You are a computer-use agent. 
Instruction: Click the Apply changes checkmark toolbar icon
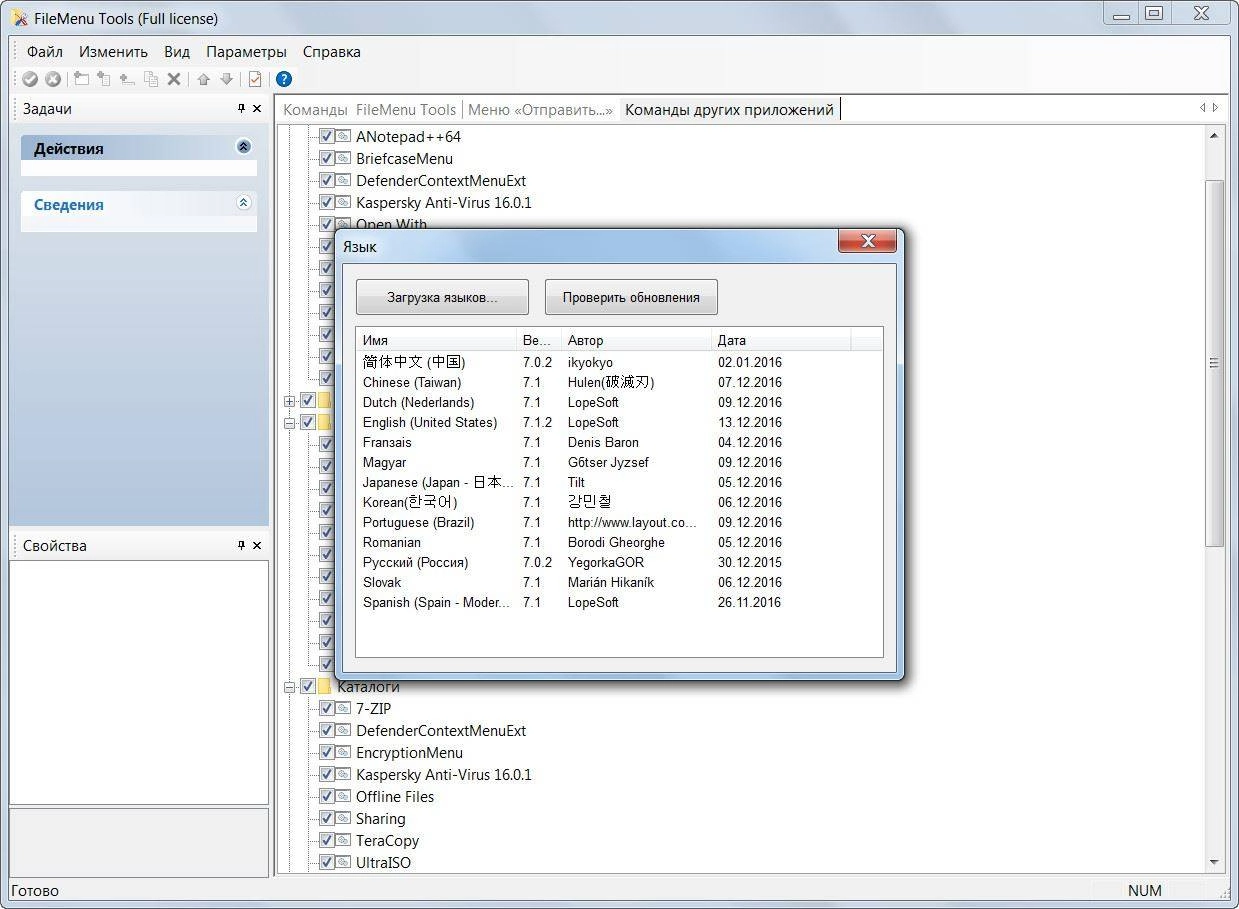[30, 79]
